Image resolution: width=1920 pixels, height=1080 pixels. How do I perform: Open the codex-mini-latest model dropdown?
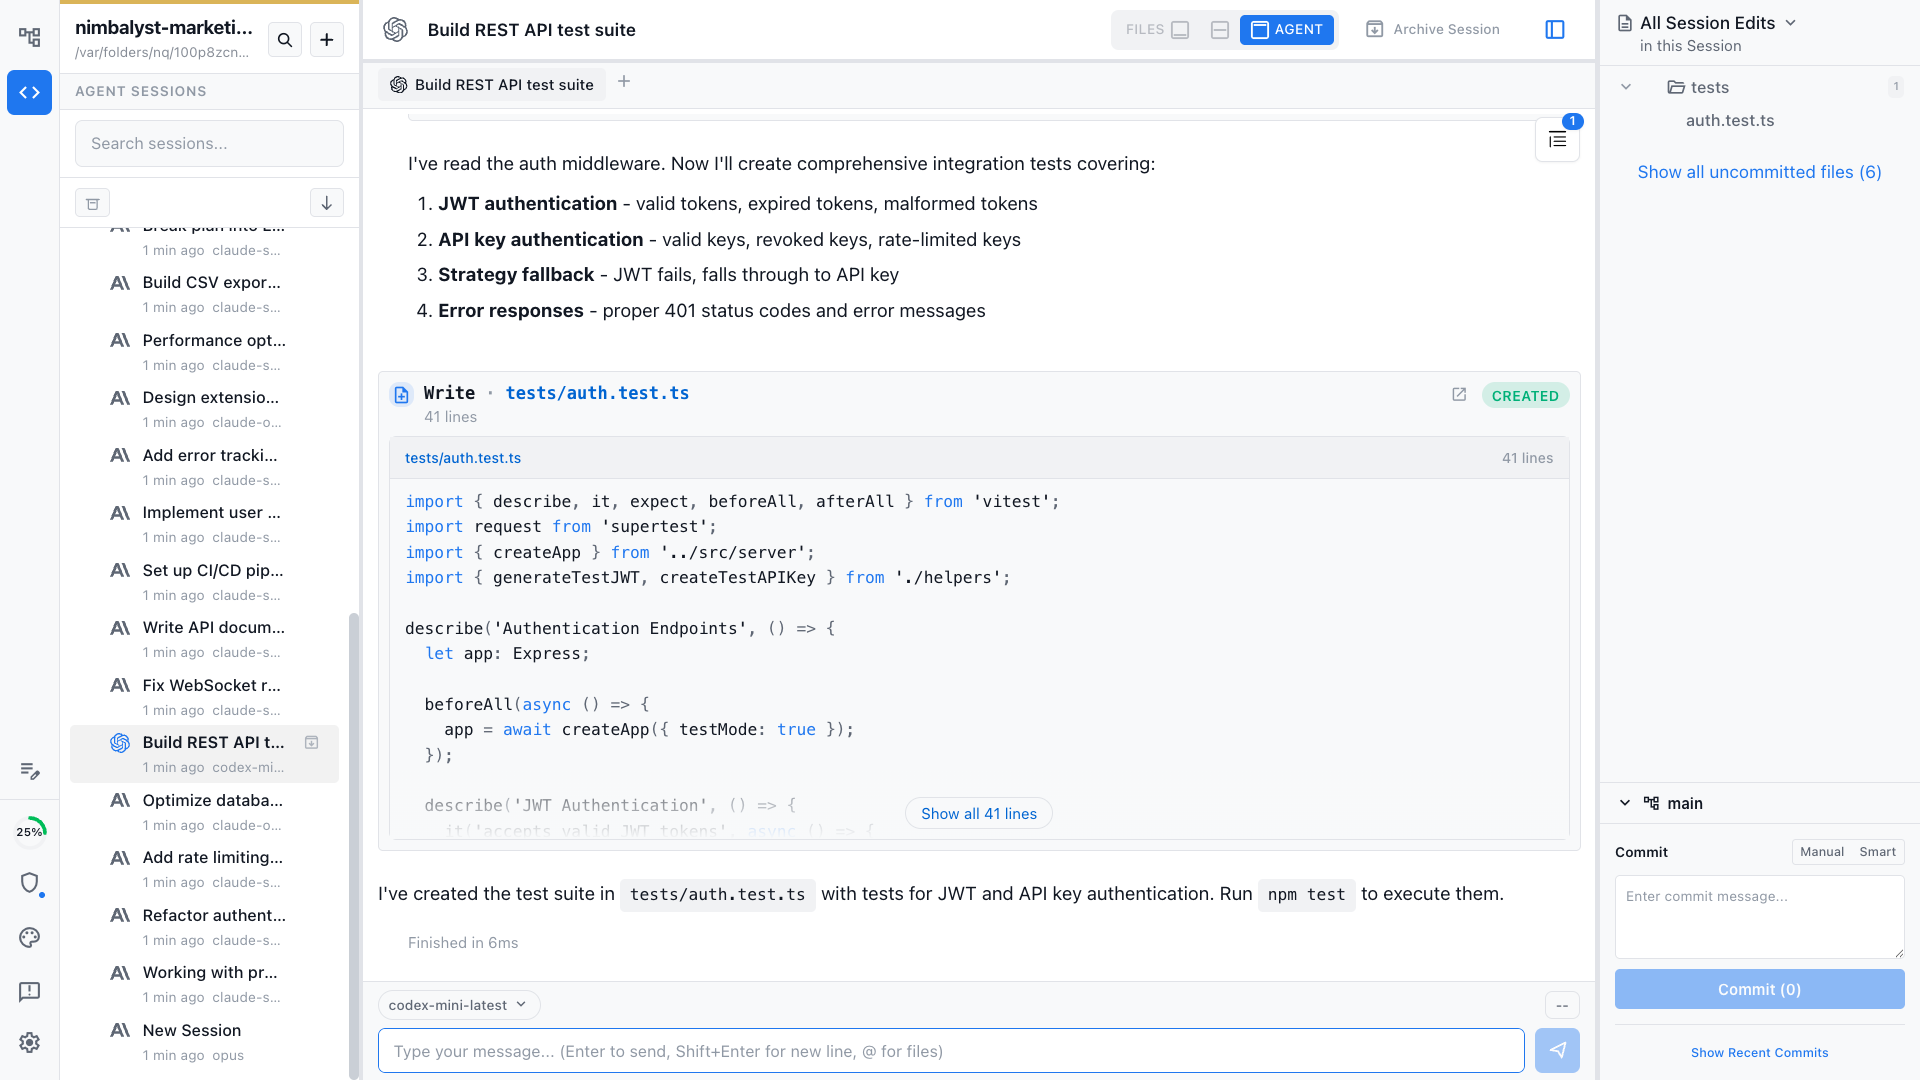458,1005
